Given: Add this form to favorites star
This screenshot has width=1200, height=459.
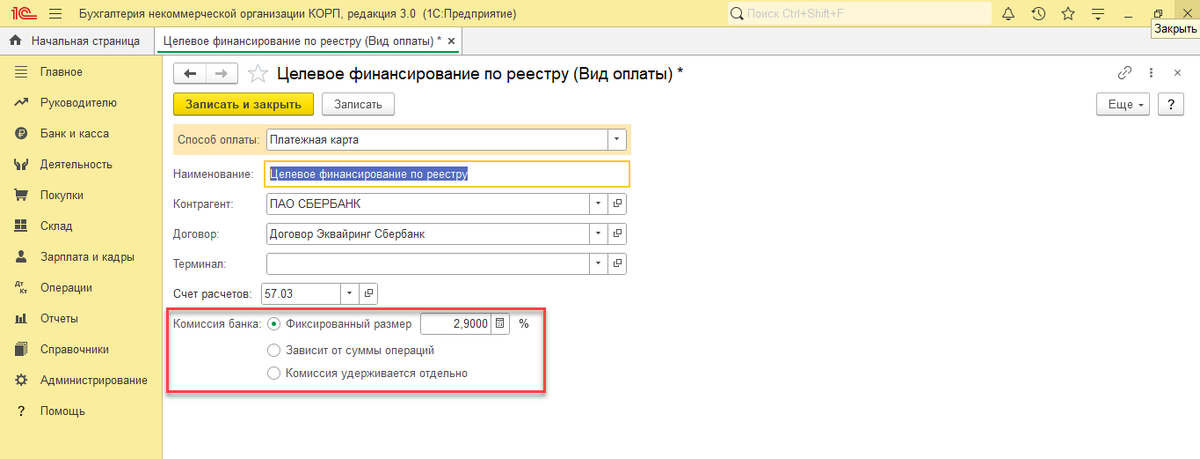Looking at the screenshot, I should 257,73.
